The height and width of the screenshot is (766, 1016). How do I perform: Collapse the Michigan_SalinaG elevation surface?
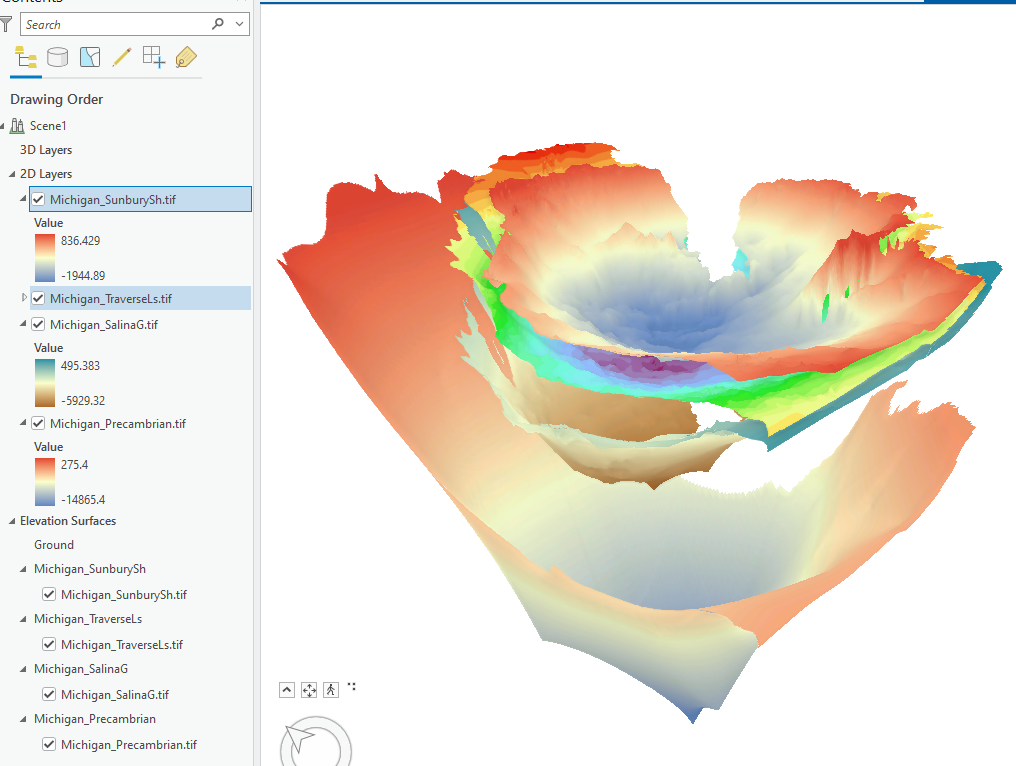click(23, 669)
